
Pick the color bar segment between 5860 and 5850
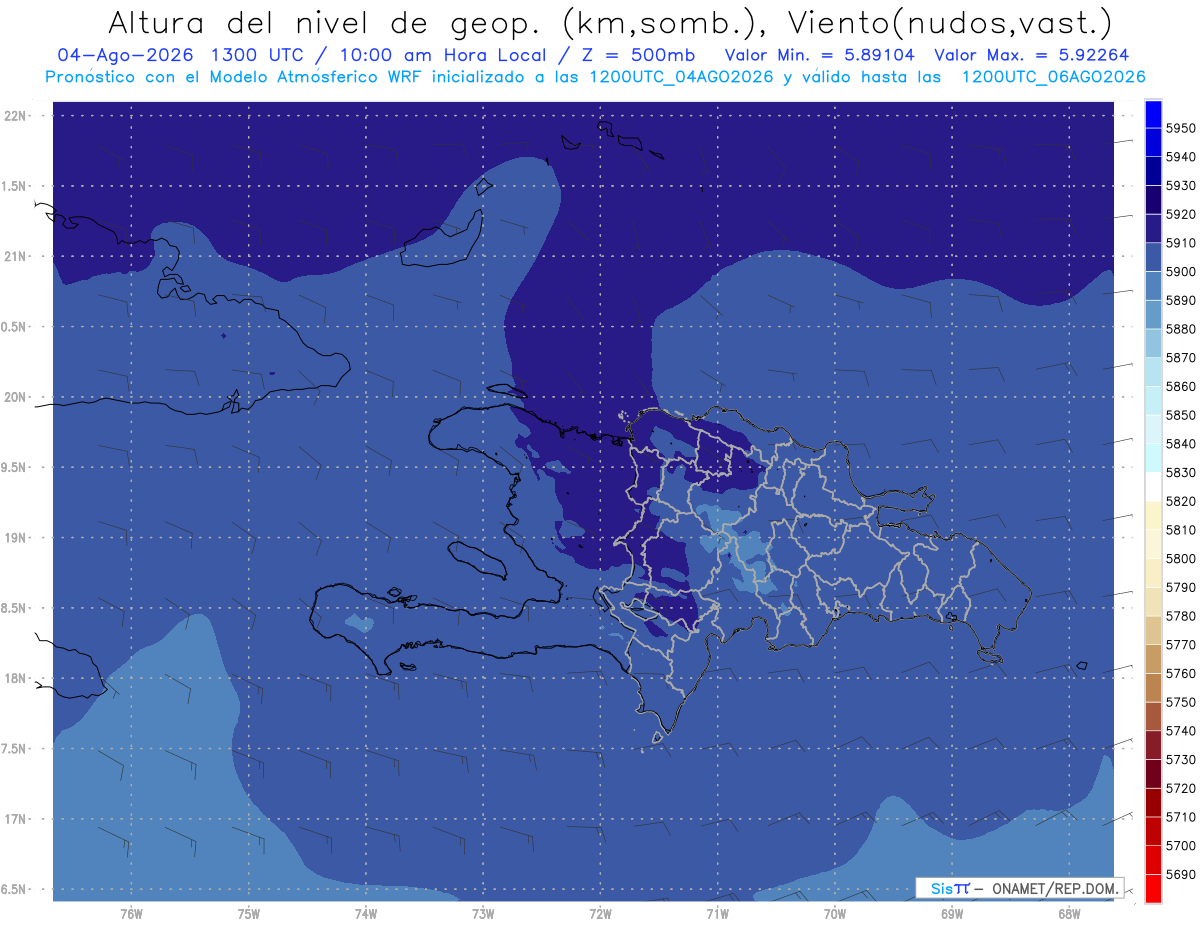pos(1152,400)
